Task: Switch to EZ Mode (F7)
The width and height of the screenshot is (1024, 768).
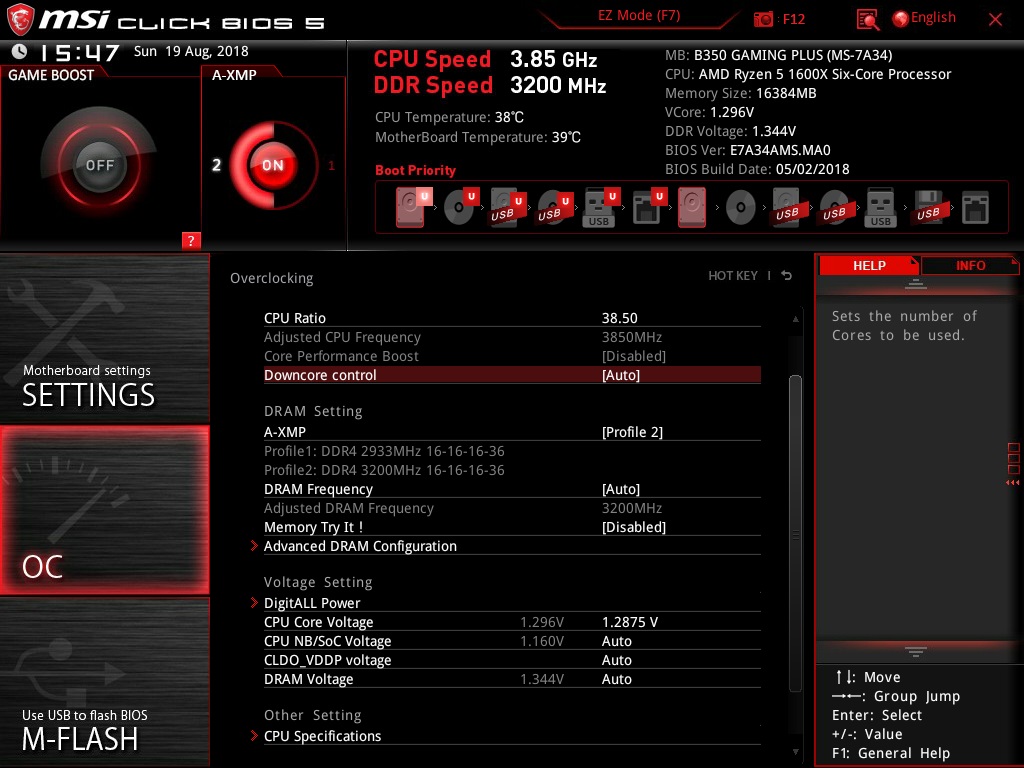Action: (639, 15)
